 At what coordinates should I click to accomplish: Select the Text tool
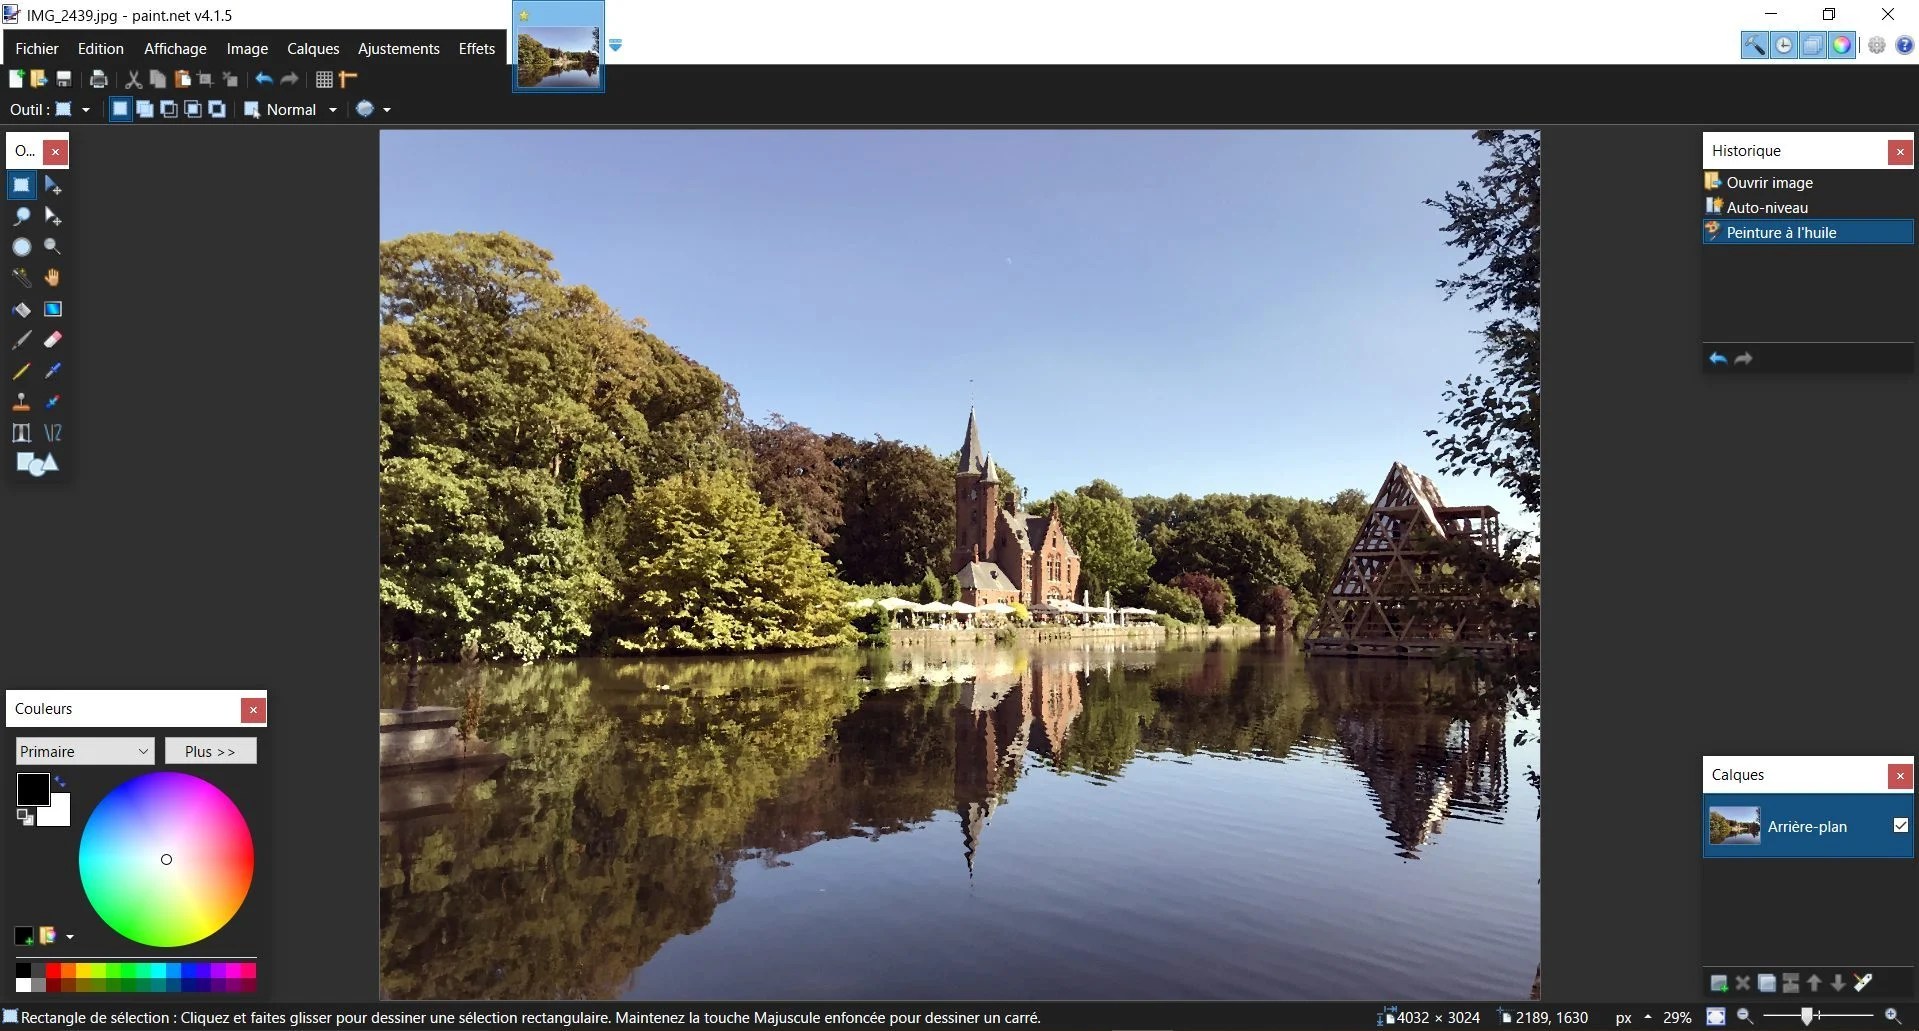[x=21, y=432]
